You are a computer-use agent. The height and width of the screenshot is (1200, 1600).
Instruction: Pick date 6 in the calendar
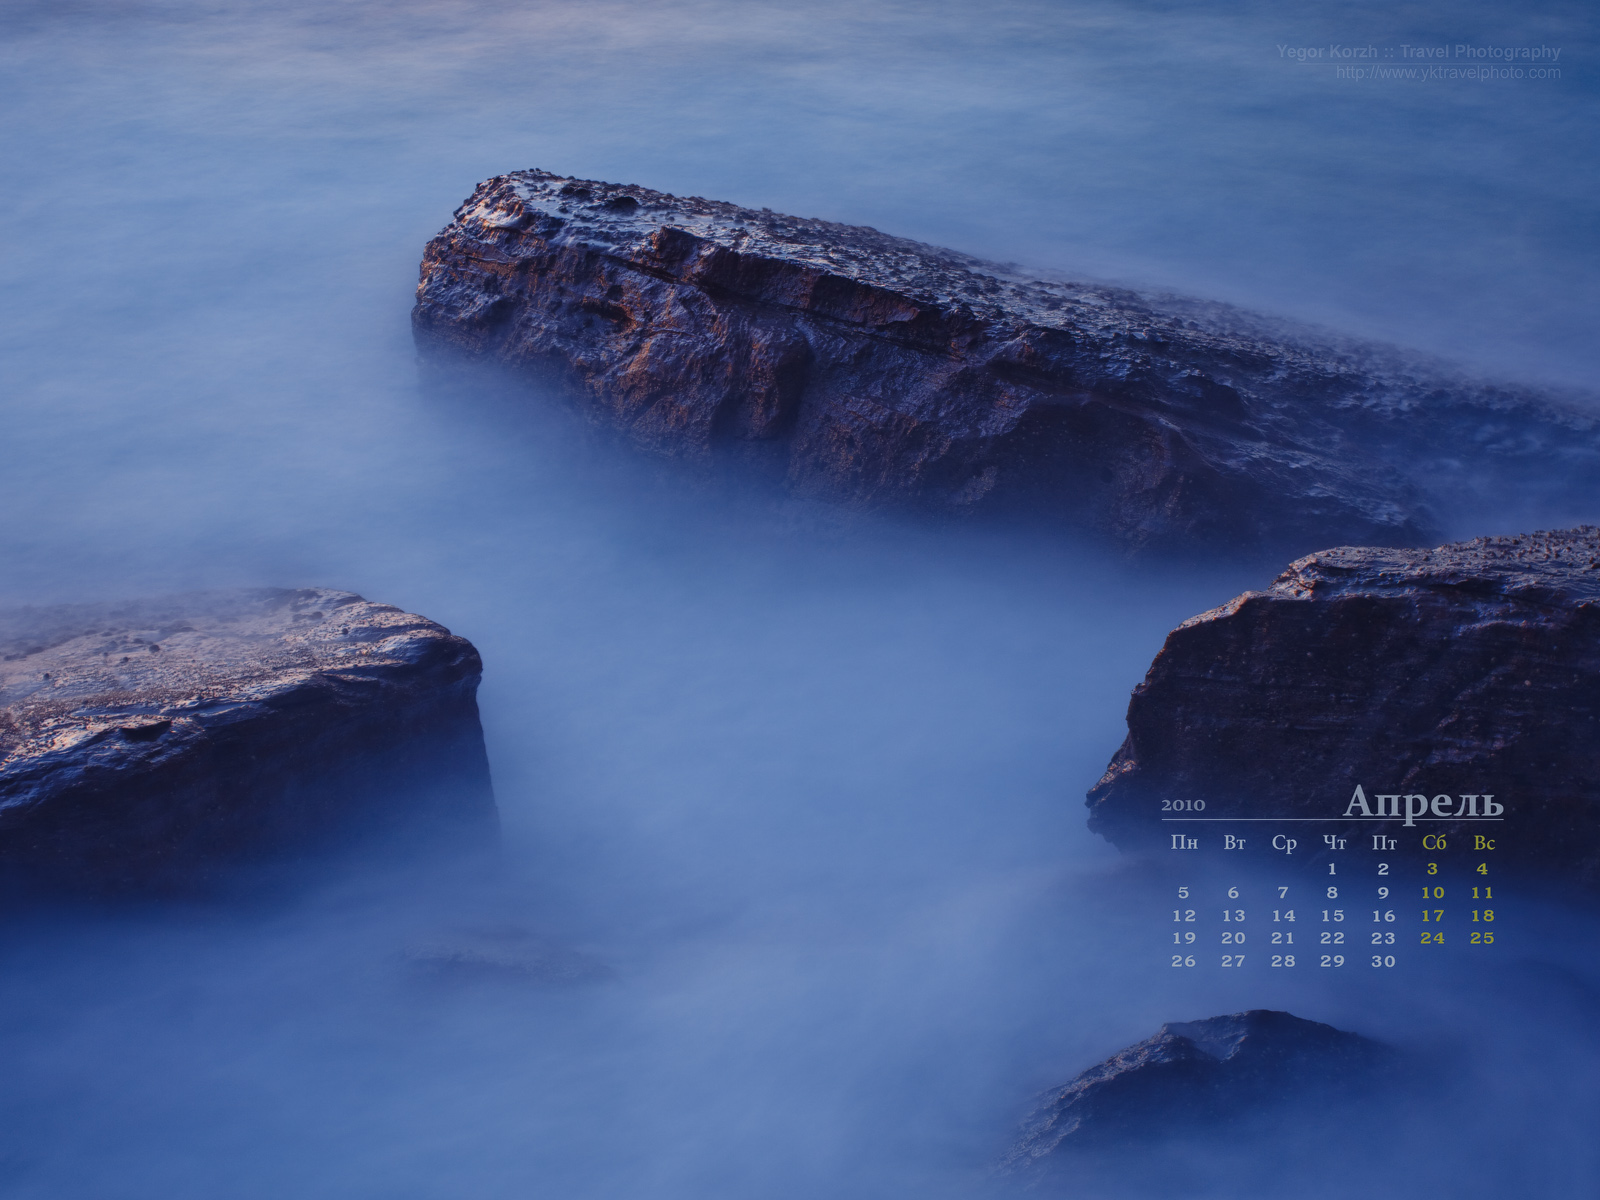pyautogui.click(x=1233, y=892)
